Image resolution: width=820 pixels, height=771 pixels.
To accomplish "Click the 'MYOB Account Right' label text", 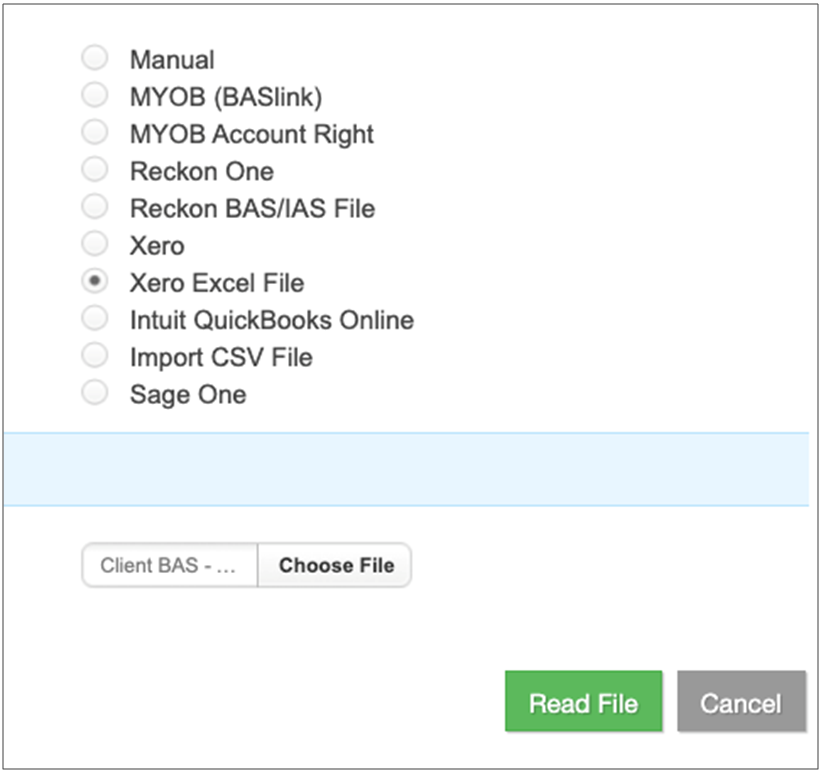I will click(251, 134).
